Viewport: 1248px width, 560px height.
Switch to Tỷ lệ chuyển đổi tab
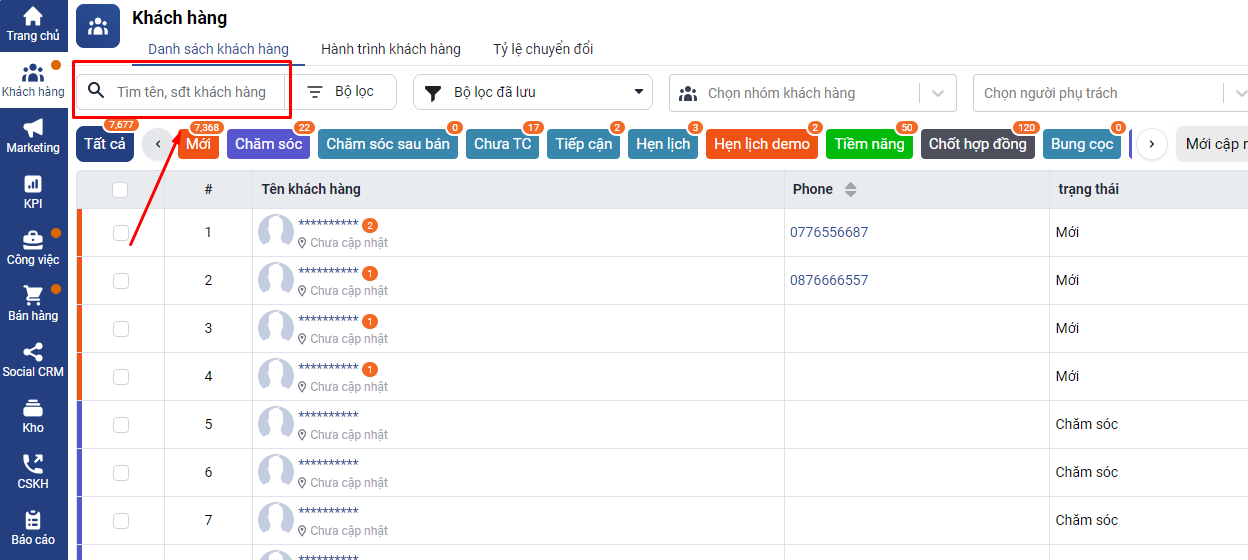pyautogui.click(x=543, y=49)
